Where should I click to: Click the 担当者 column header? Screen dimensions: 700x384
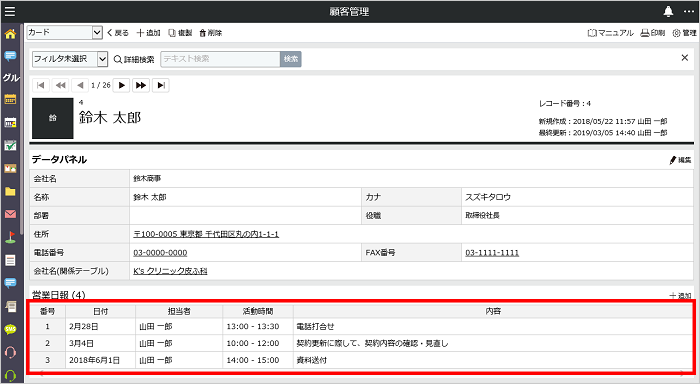pos(179,311)
